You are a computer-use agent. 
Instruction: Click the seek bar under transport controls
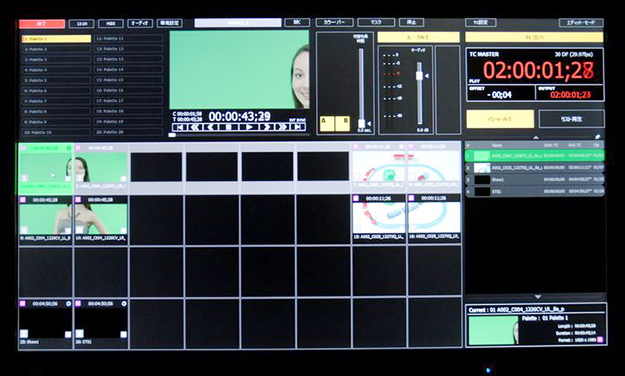(239, 135)
